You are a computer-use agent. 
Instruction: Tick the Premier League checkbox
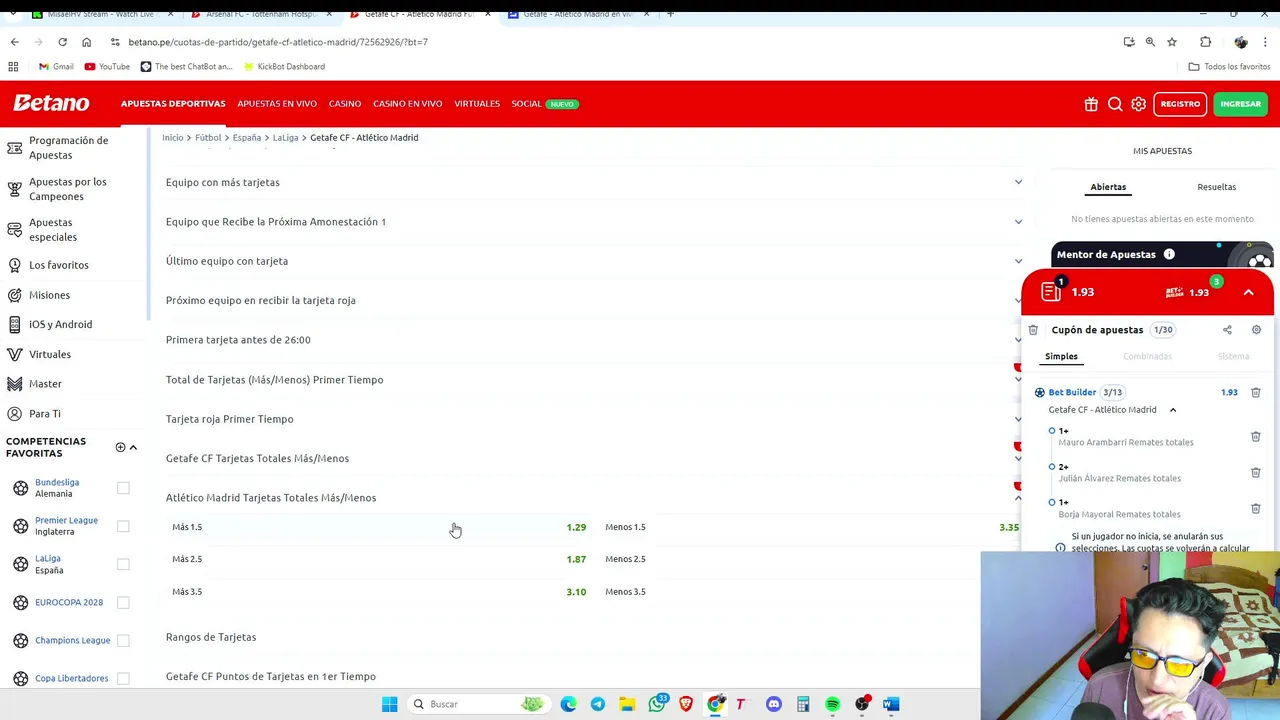point(123,526)
